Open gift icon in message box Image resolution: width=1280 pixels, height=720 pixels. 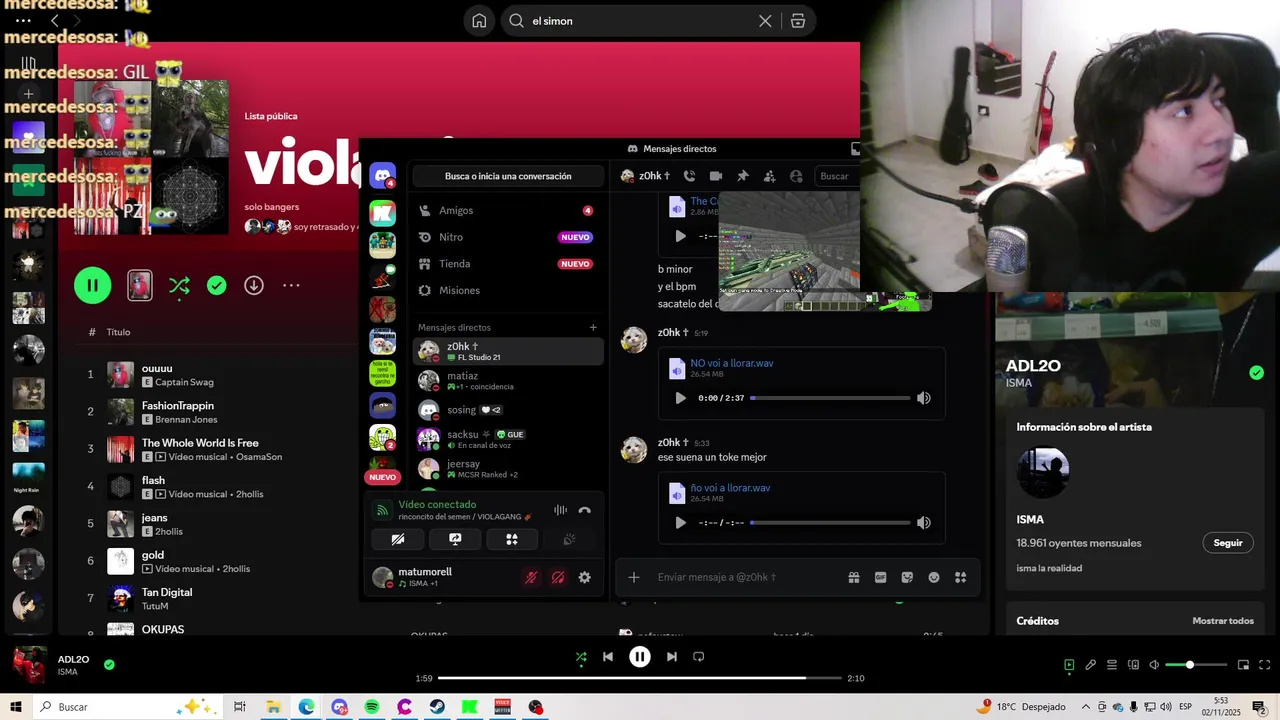[x=854, y=577]
